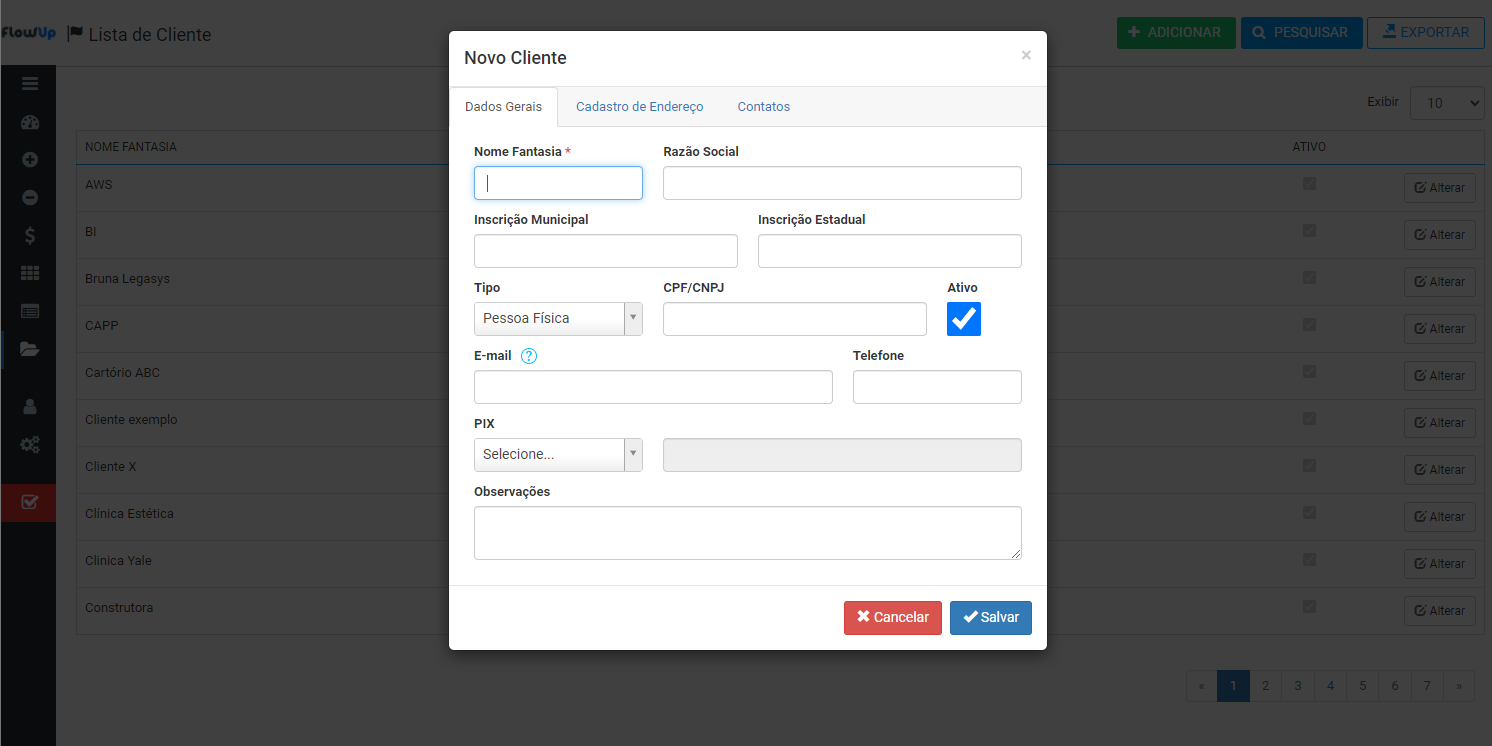Click Alterar button for Cartório ABC row
This screenshot has height=746, width=1492.
point(1440,376)
